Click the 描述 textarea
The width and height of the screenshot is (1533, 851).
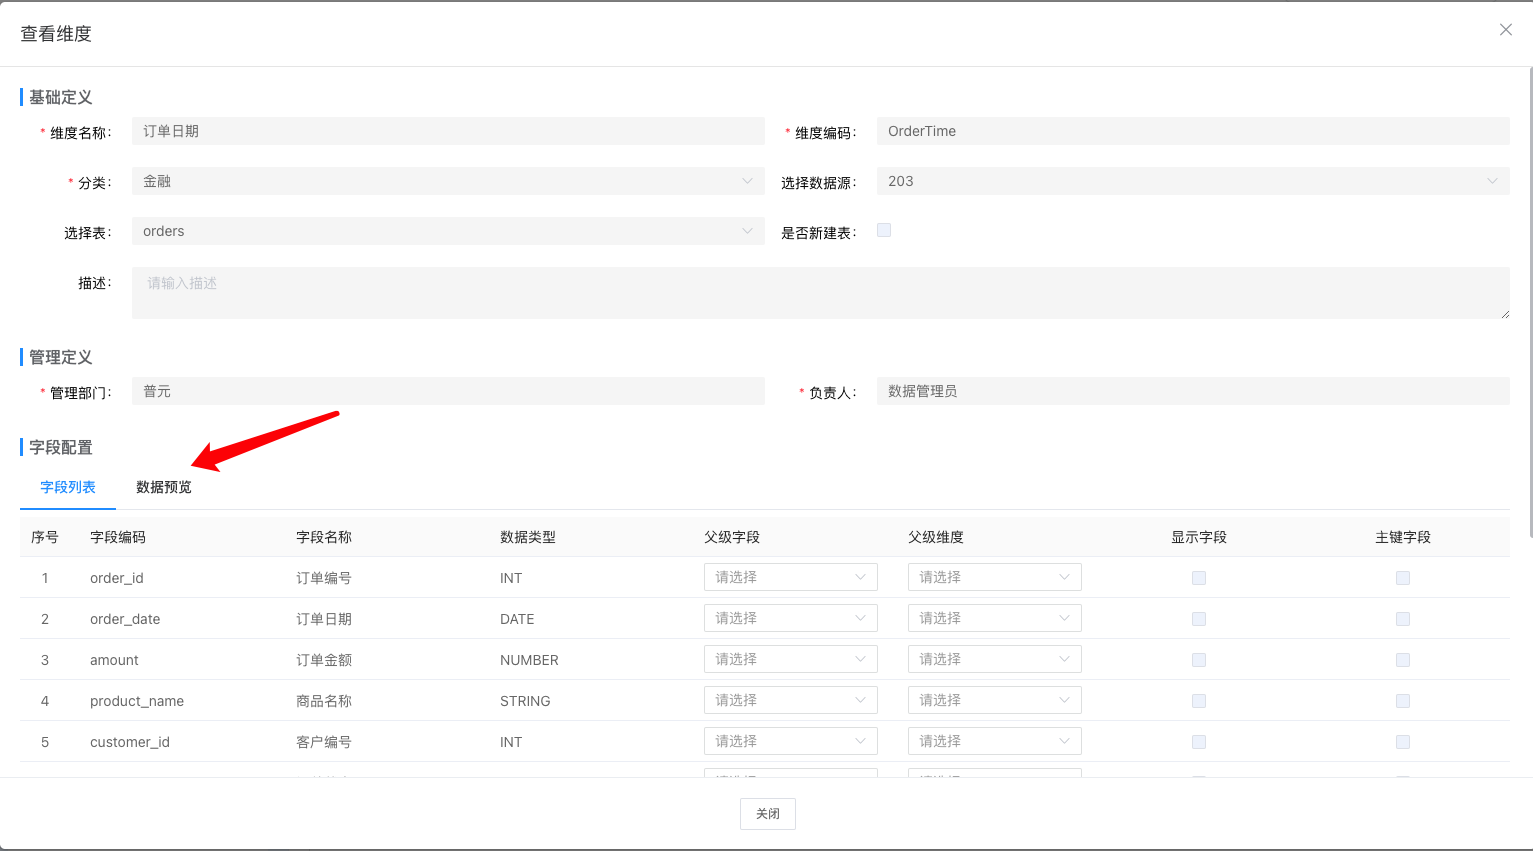(x=820, y=293)
